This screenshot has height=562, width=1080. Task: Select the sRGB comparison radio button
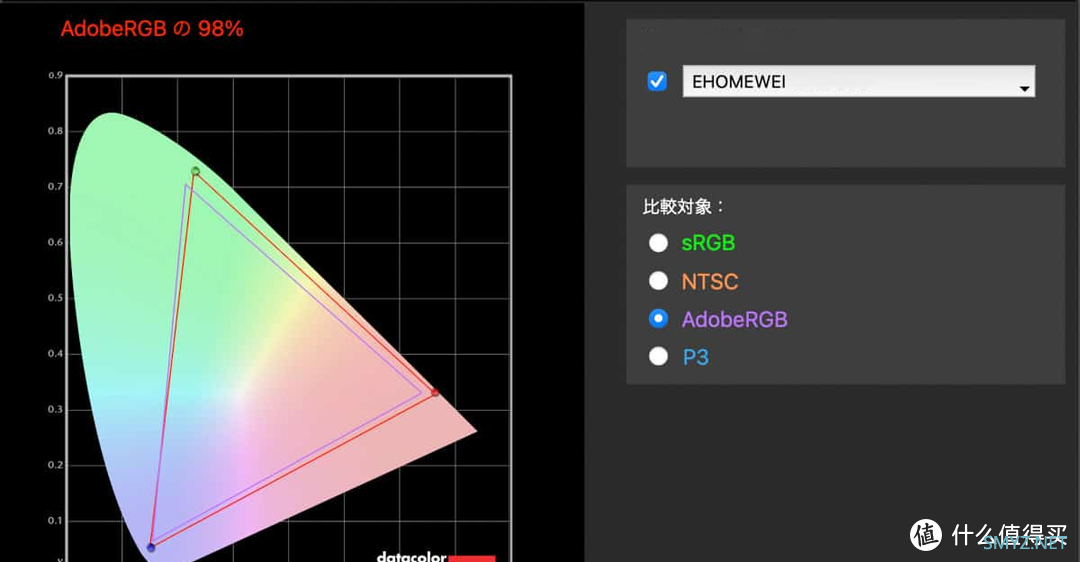(x=658, y=242)
